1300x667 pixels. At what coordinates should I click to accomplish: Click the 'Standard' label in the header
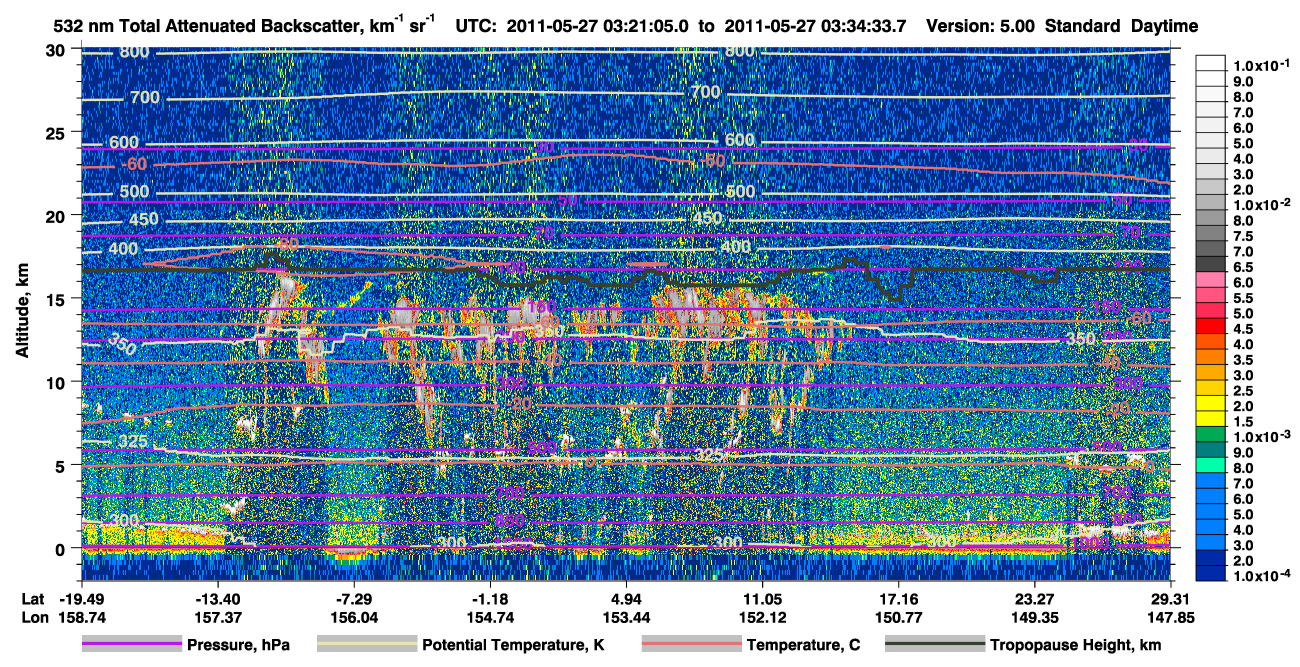coord(1082,27)
